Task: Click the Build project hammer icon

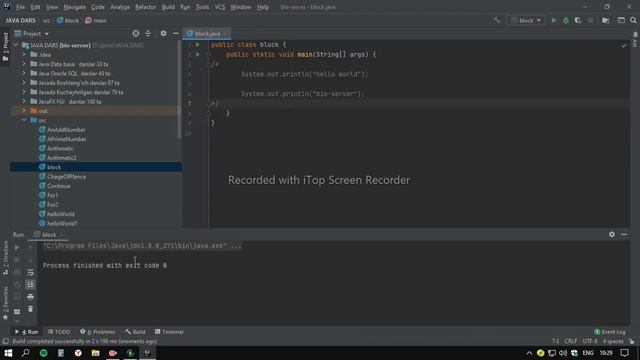Action: point(497,20)
